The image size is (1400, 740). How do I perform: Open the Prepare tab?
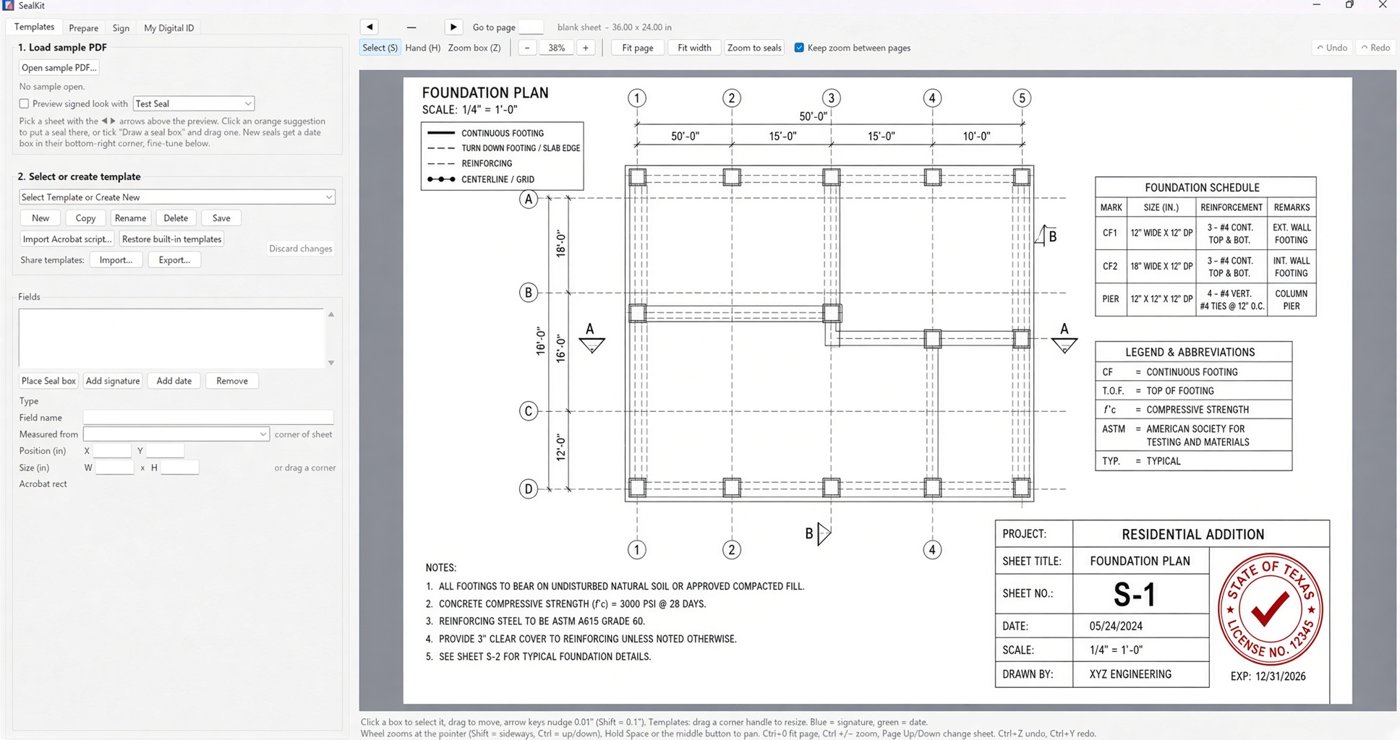(x=84, y=28)
